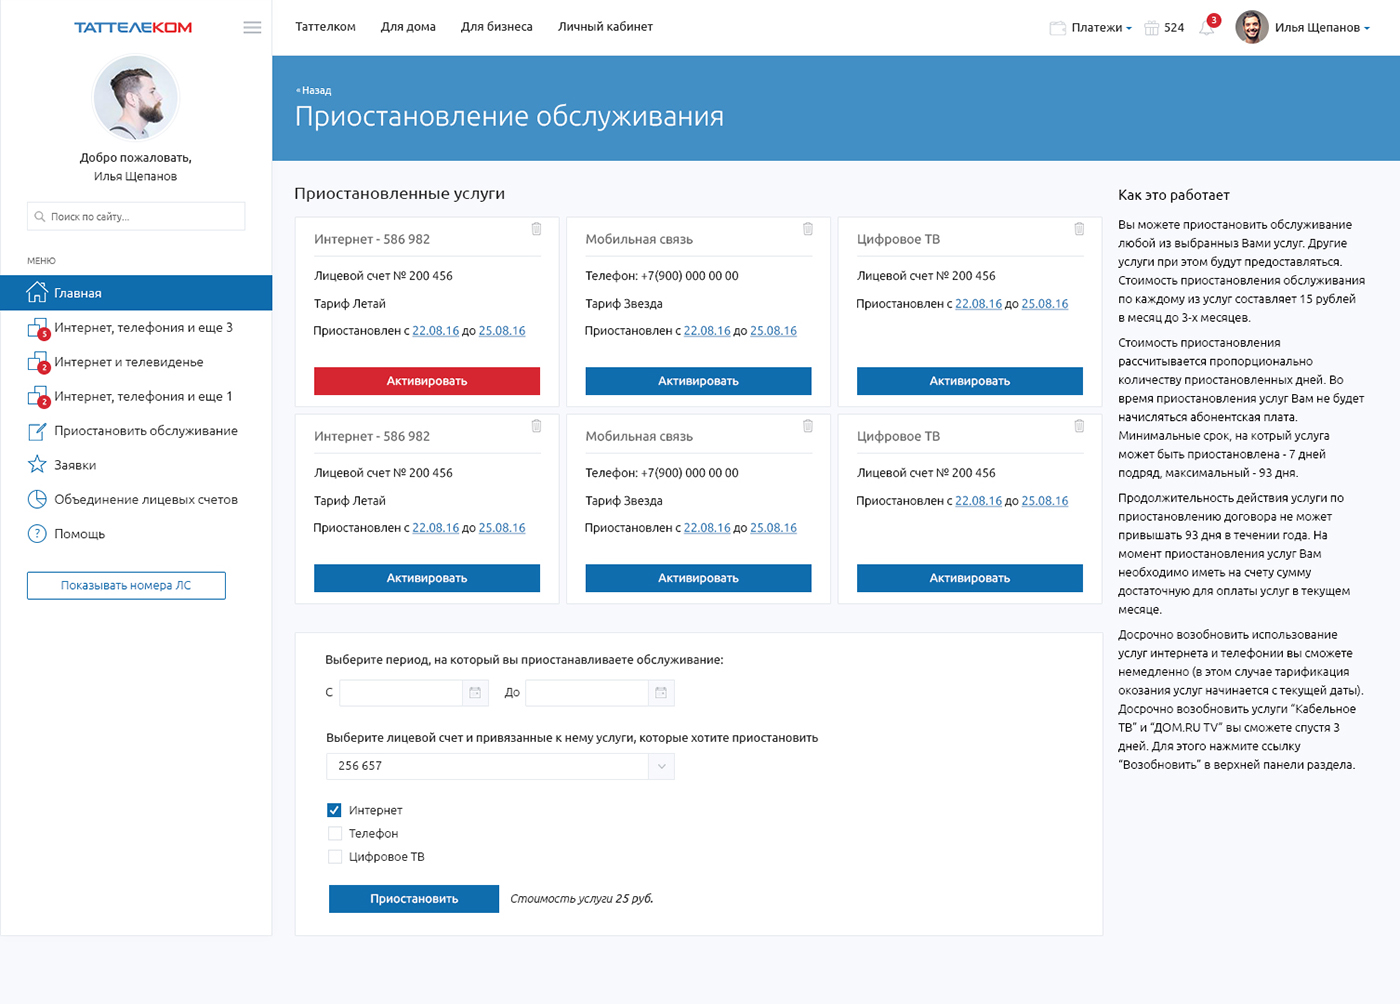Open the calendar icon for the С date field
1400x1004 pixels.
point(475,692)
